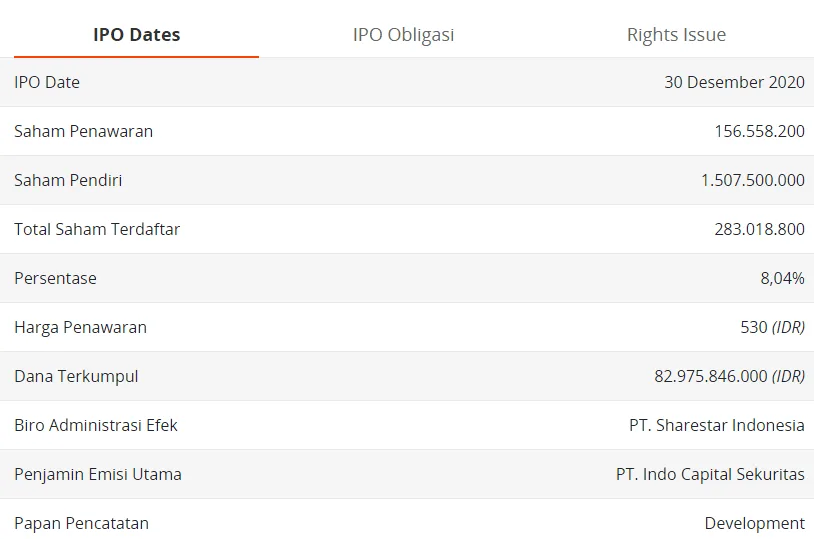The width and height of the screenshot is (814, 539).
Task: Open the IPO Obligasi tab
Action: click(x=403, y=35)
